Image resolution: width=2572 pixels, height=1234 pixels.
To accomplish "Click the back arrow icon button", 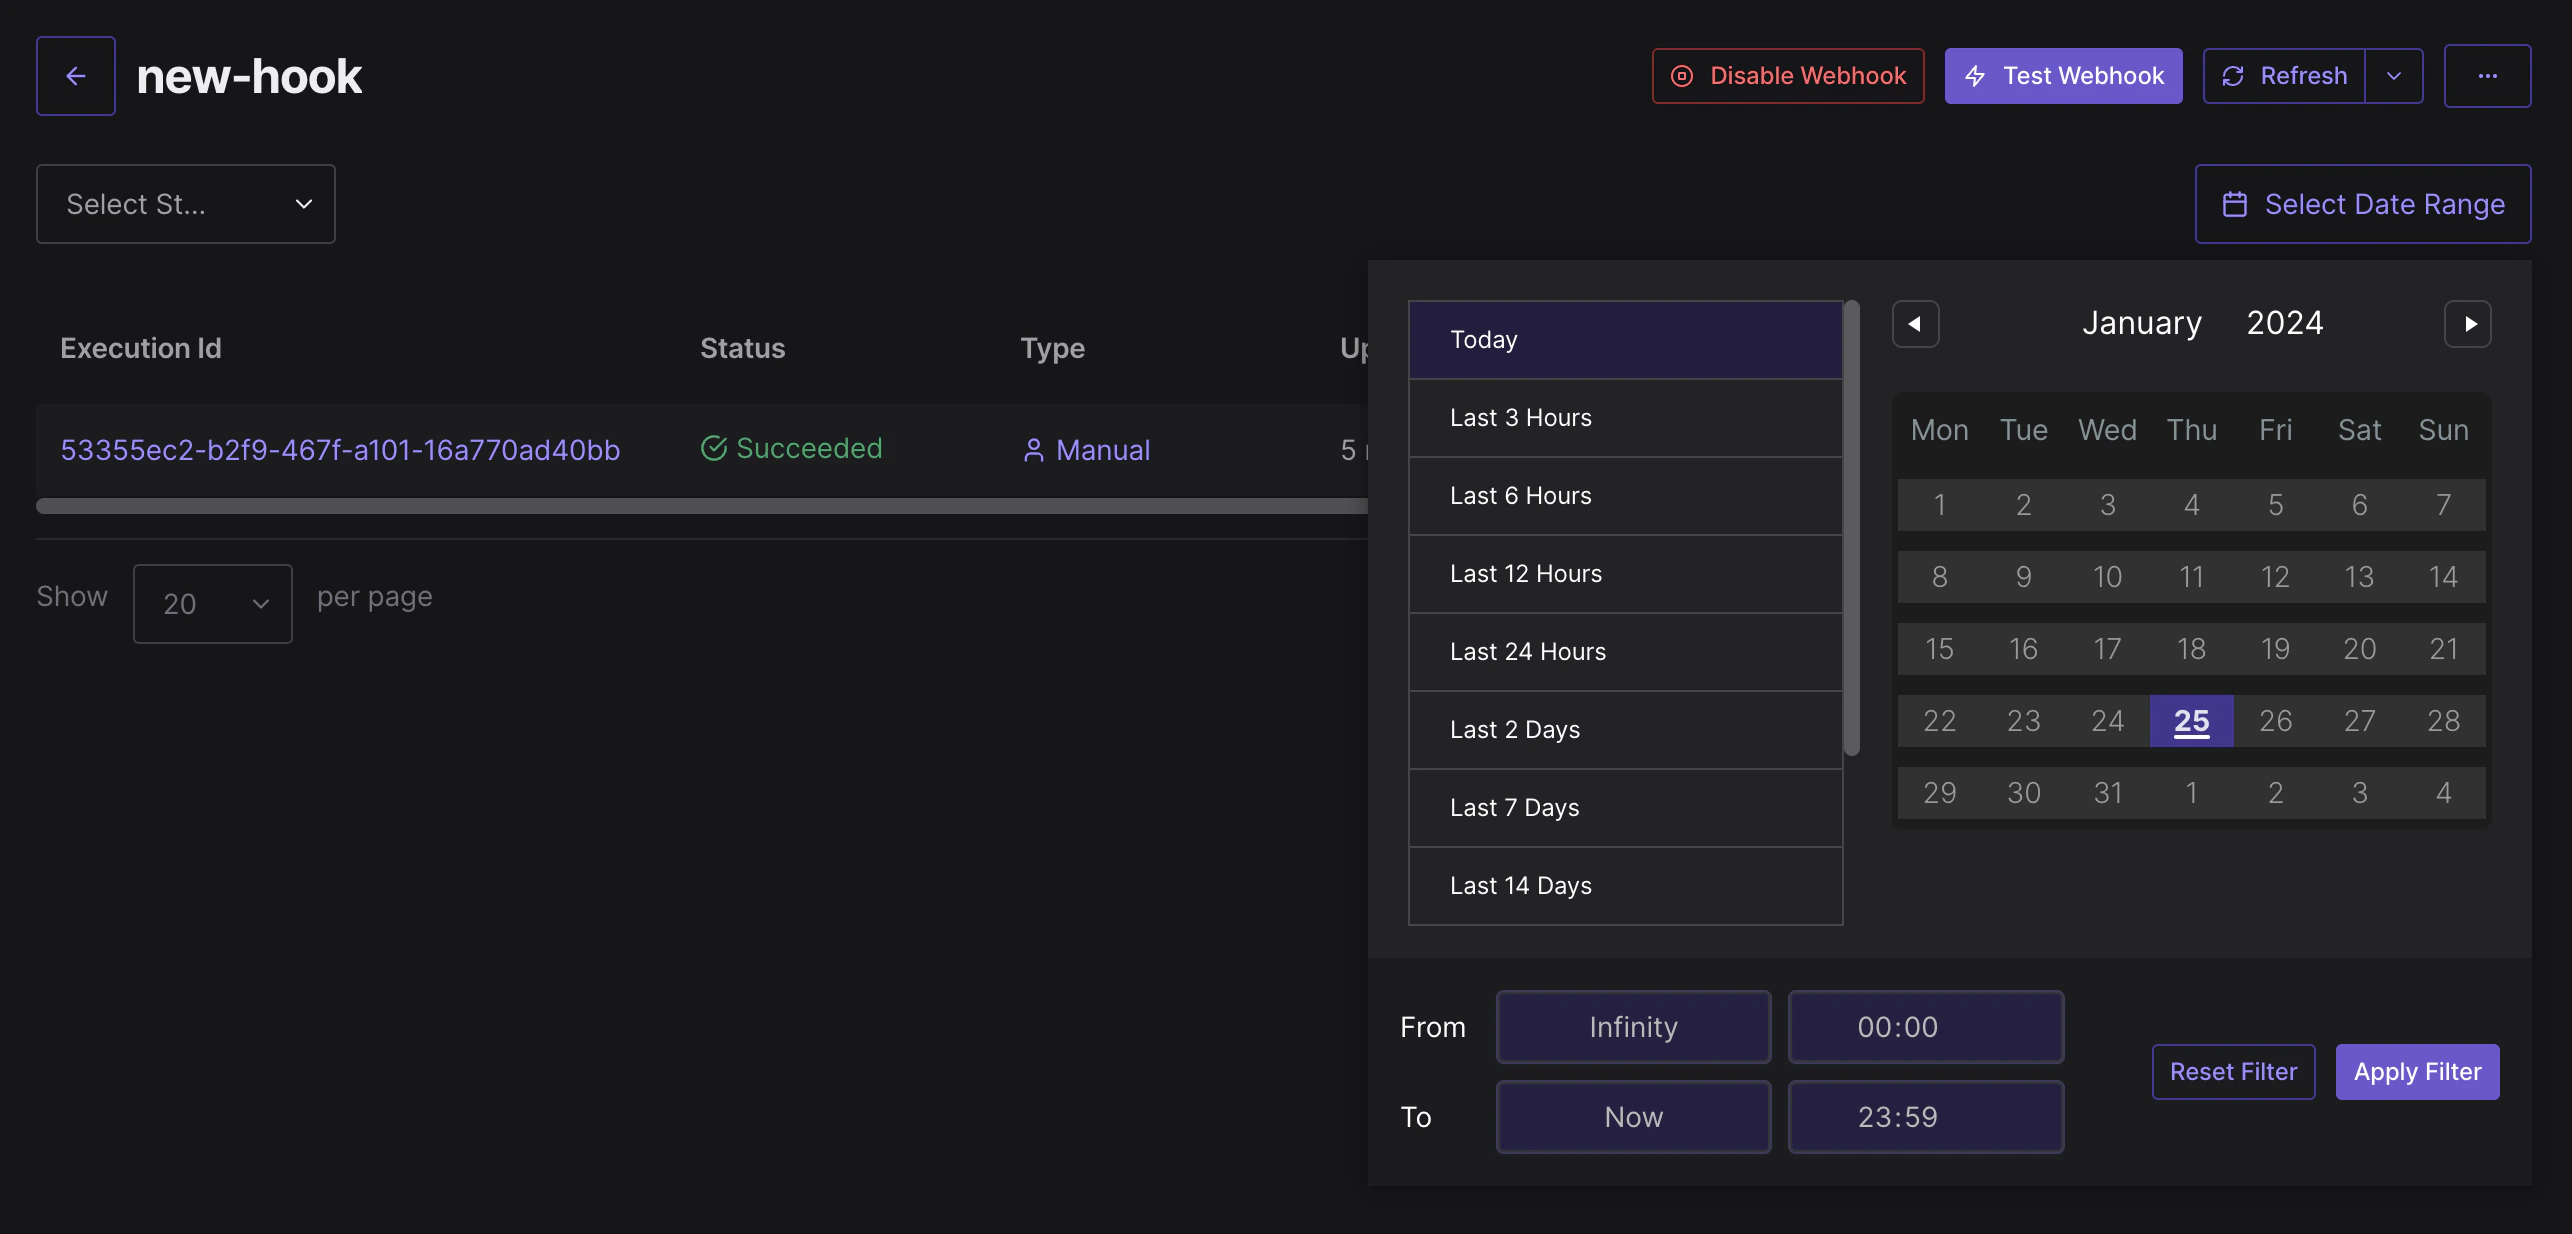I will pos(76,76).
